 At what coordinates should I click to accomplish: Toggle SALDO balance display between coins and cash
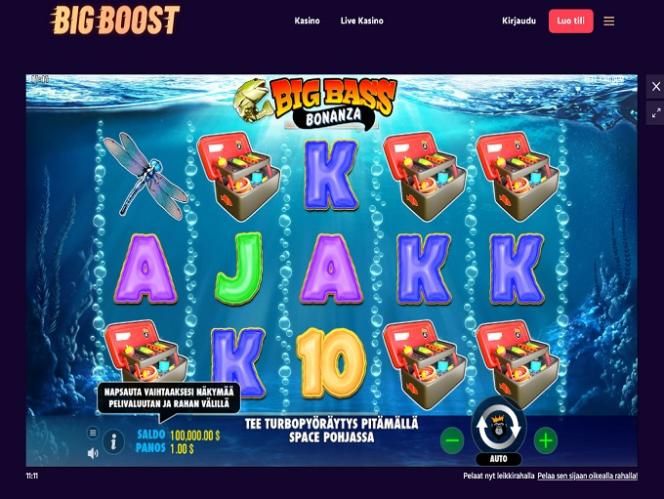pyautogui.click(x=179, y=435)
